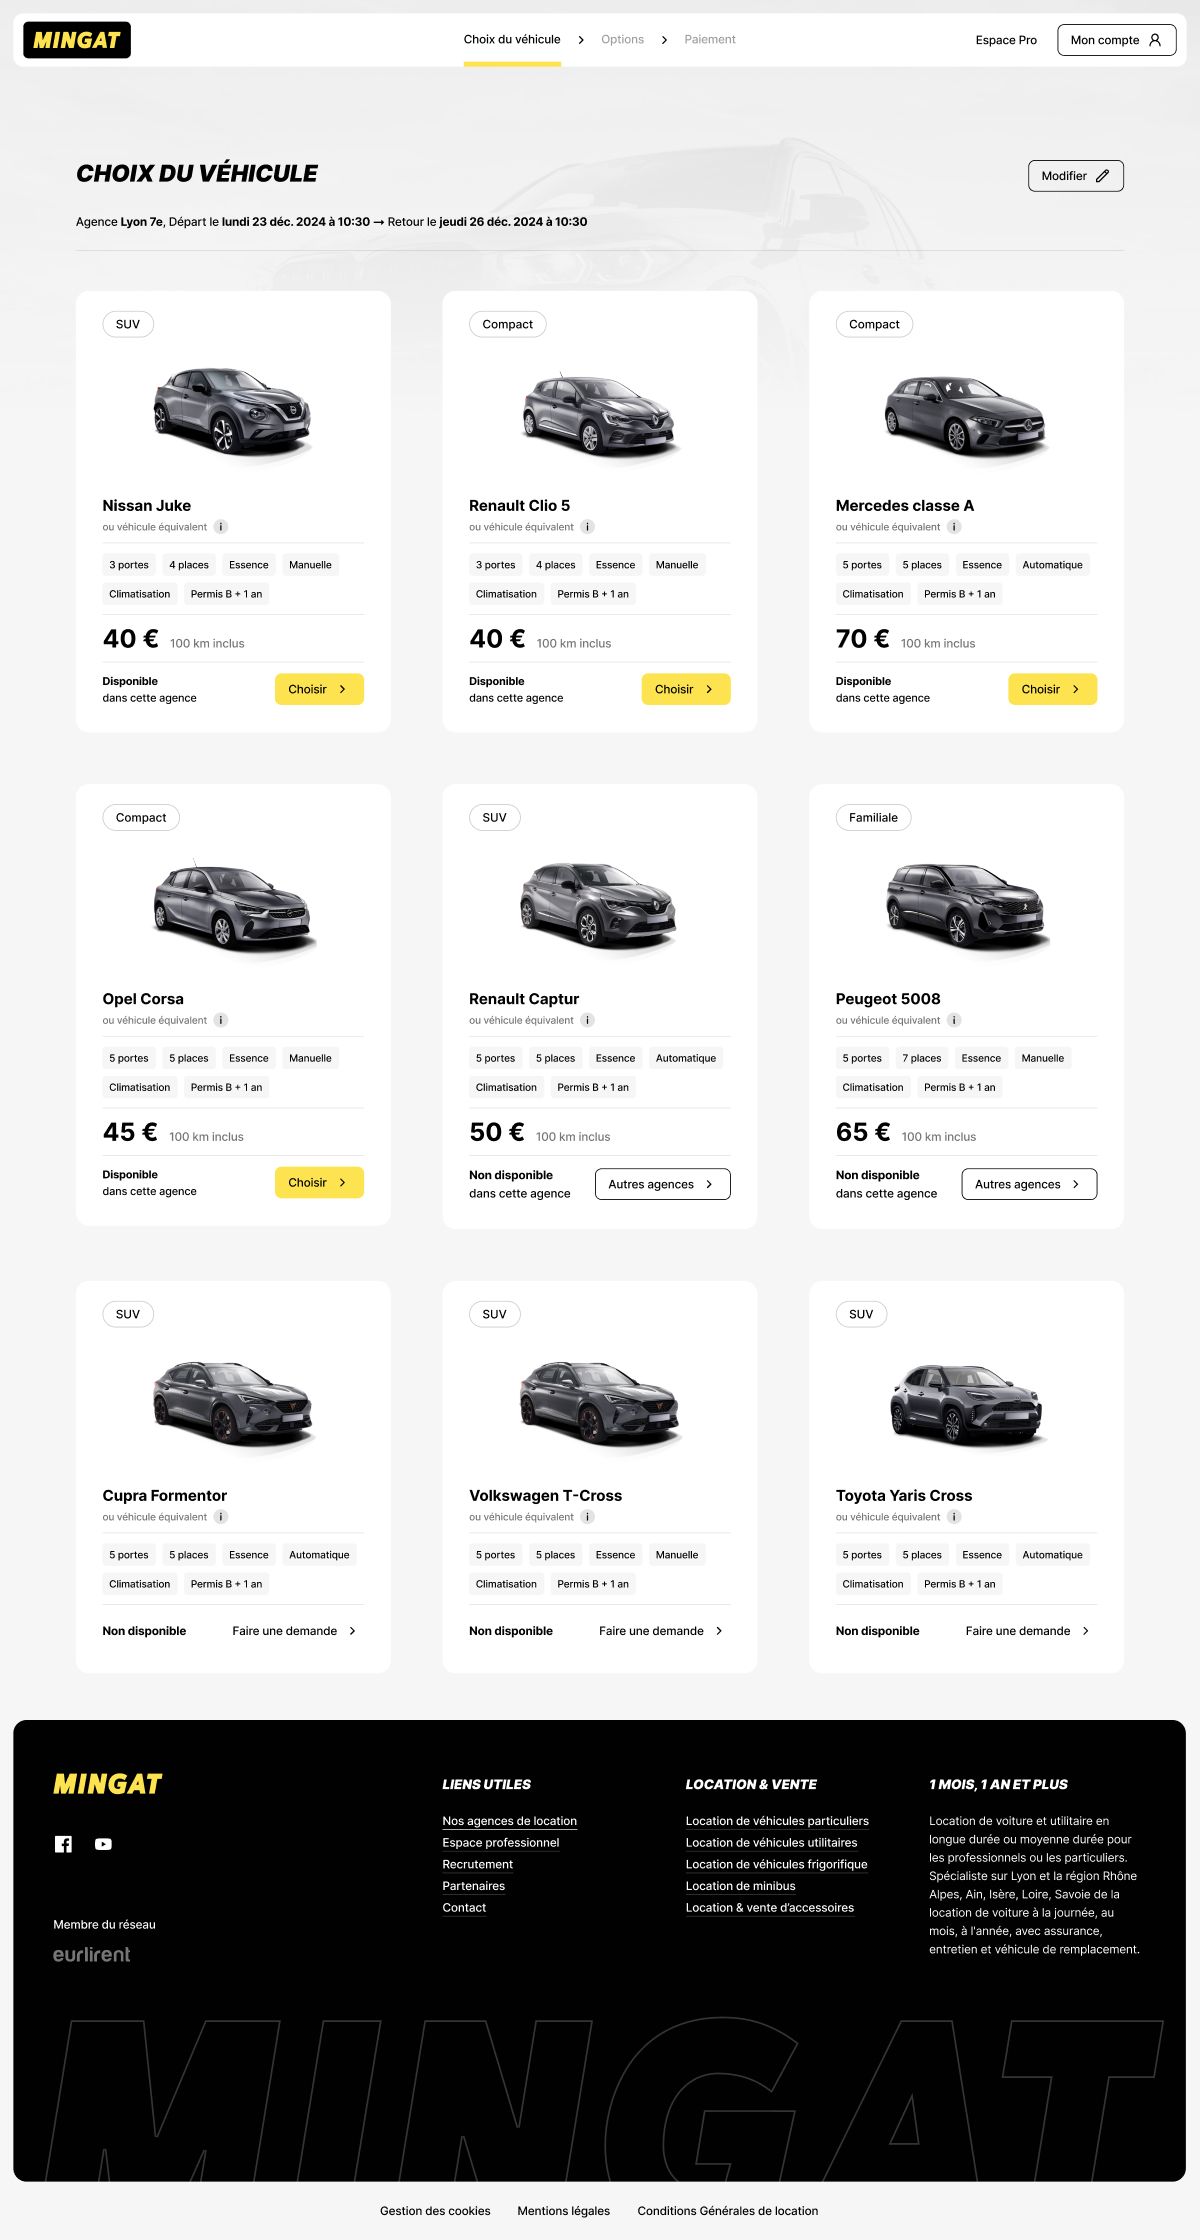Click info icon beside Toyota Yaris Cross
This screenshot has height=2240, width=1200.
coord(954,1517)
